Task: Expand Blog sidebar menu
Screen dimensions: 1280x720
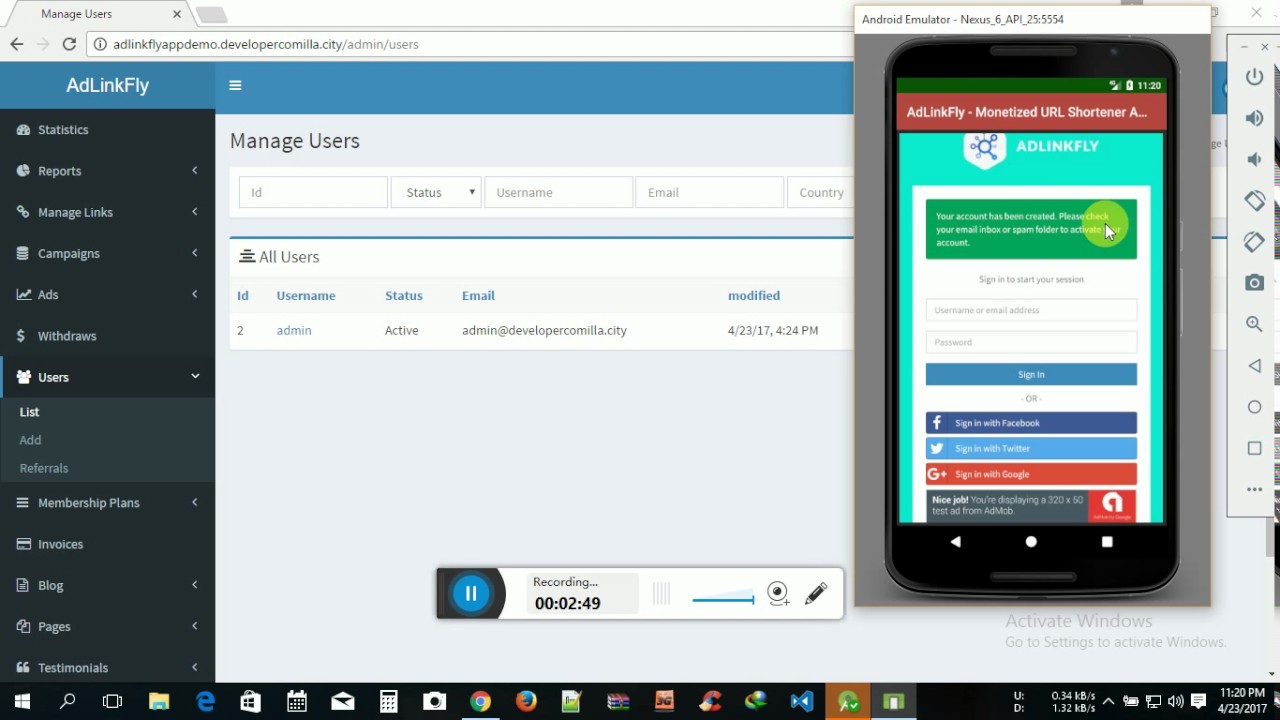Action: pyautogui.click(x=107, y=585)
